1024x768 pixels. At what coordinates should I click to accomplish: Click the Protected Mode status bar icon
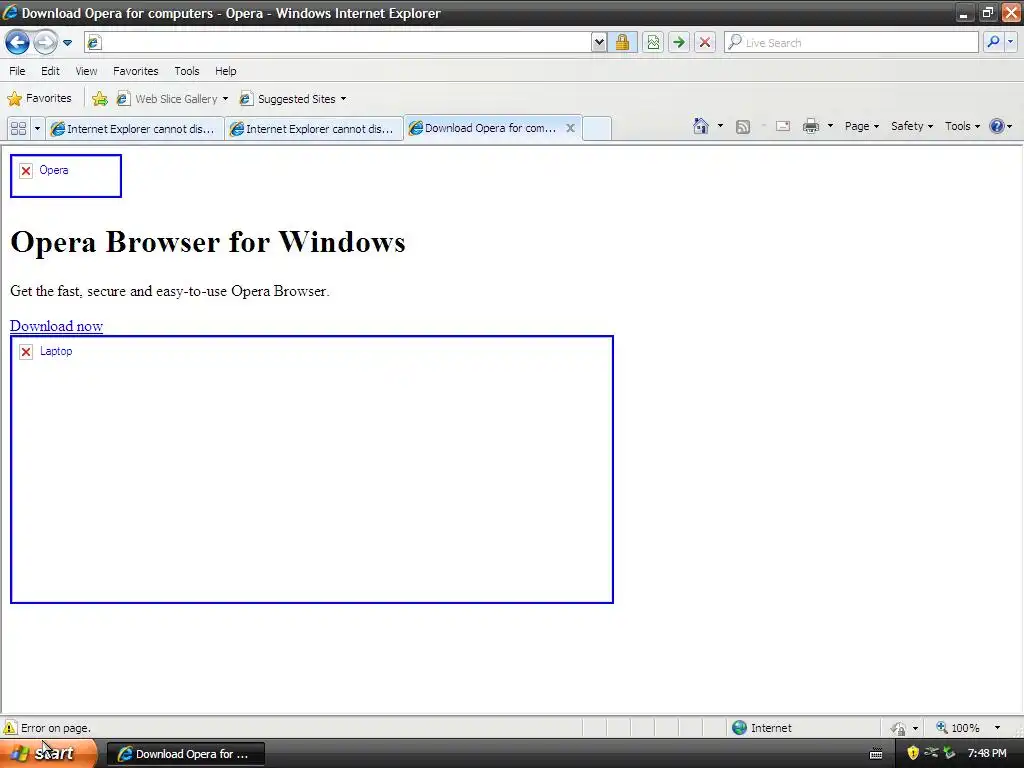(x=899, y=728)
